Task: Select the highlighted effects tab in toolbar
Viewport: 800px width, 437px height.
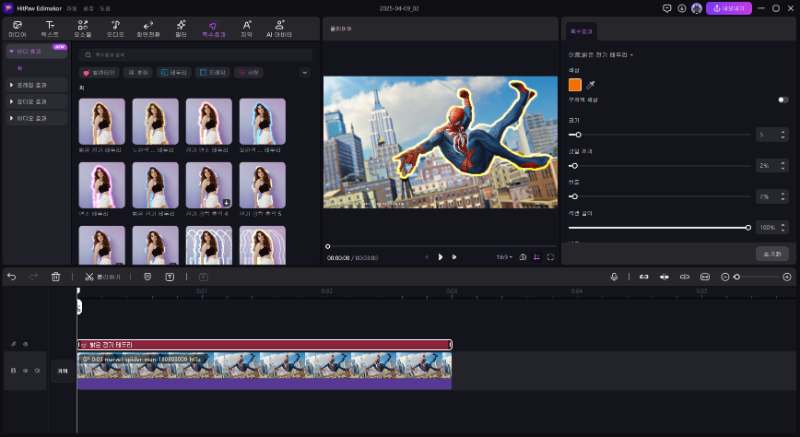Action: click(212, 27)
